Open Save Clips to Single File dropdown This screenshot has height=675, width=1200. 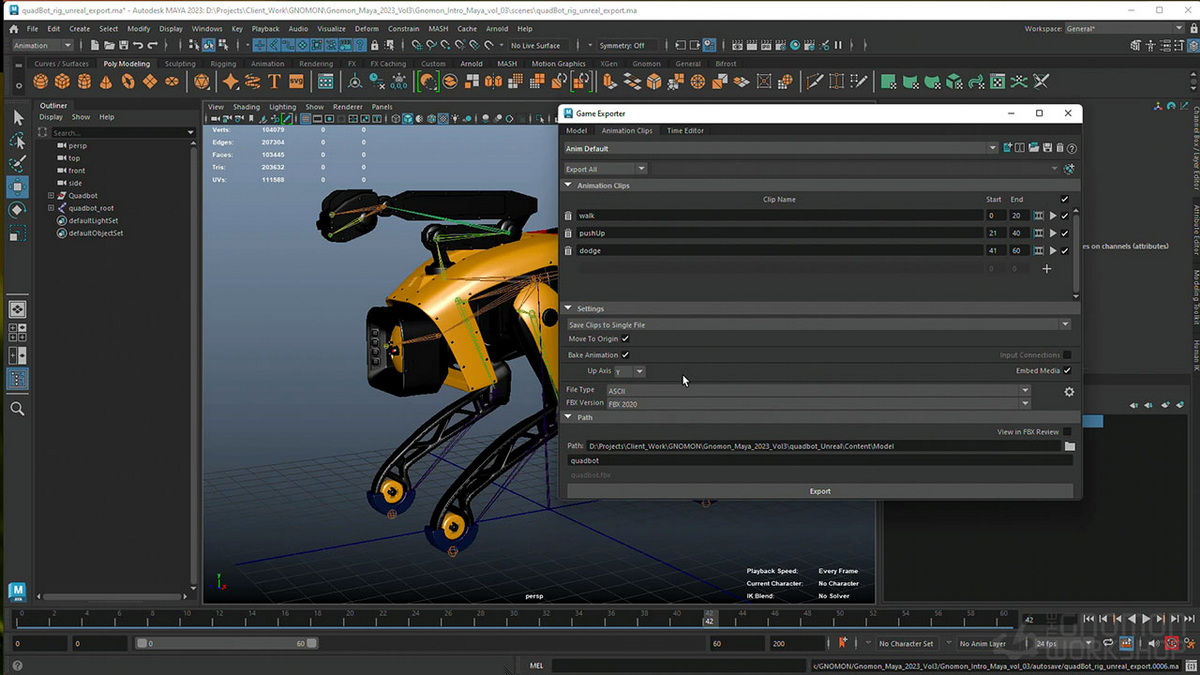click(818, 325)
